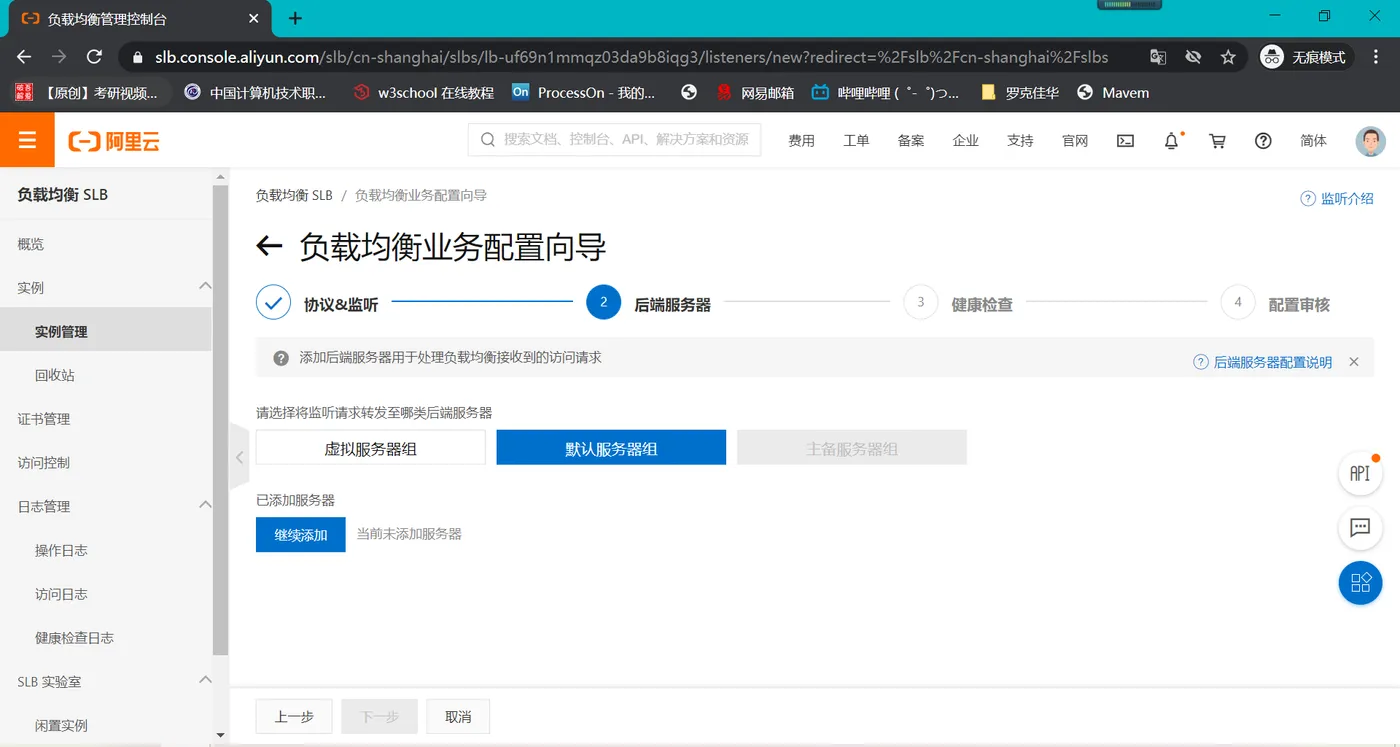This screenshot has width=1400, height=747.
Task: Open the 罗克佳华 bookmark folder
Action: [1020, 93]
